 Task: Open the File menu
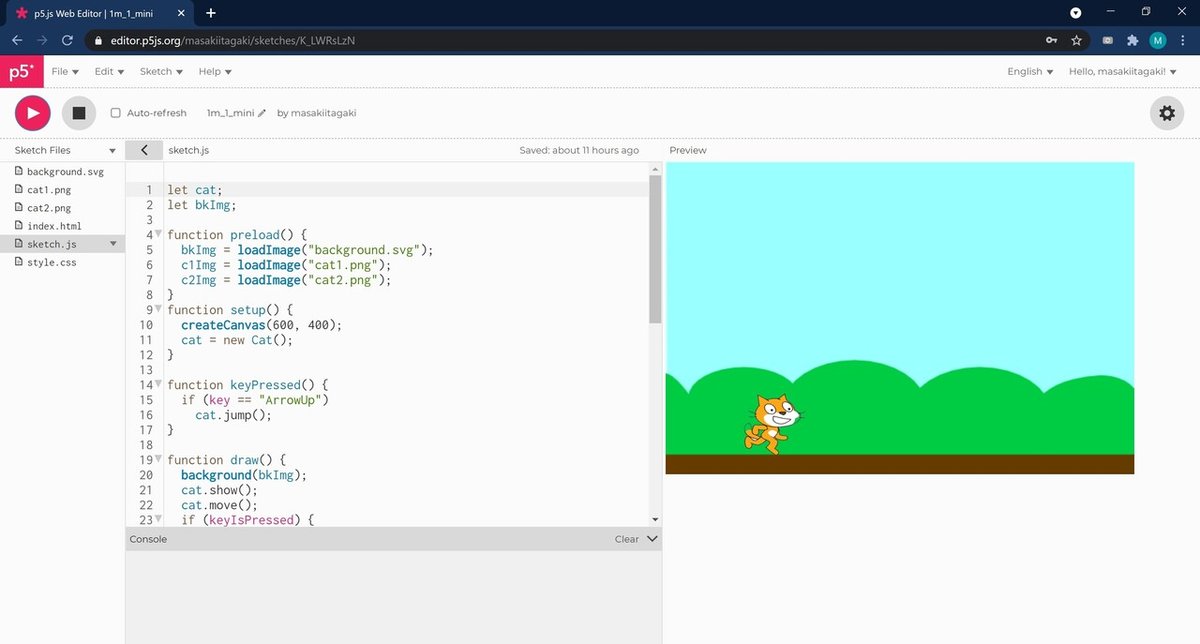(x=65, y=72)
